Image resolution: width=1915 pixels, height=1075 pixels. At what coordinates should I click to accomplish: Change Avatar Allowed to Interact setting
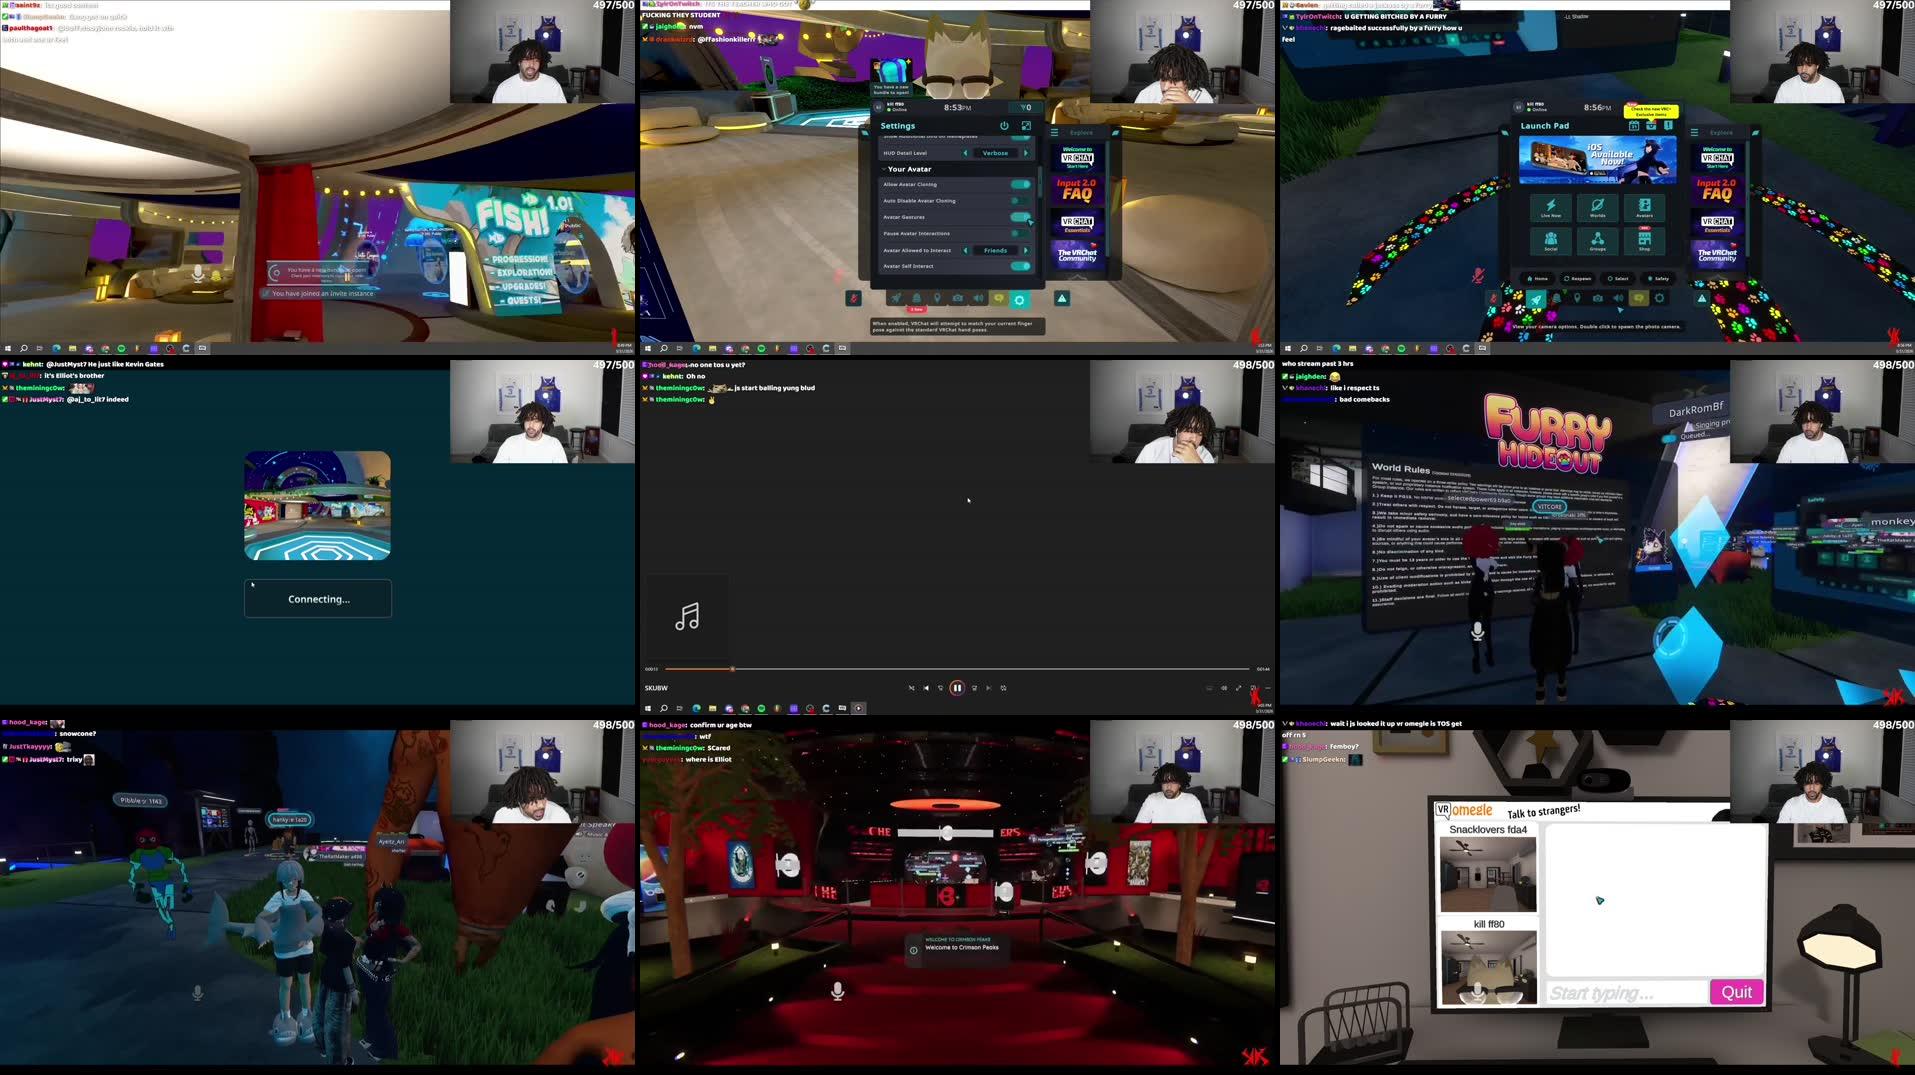click(x=1026, y=250)
